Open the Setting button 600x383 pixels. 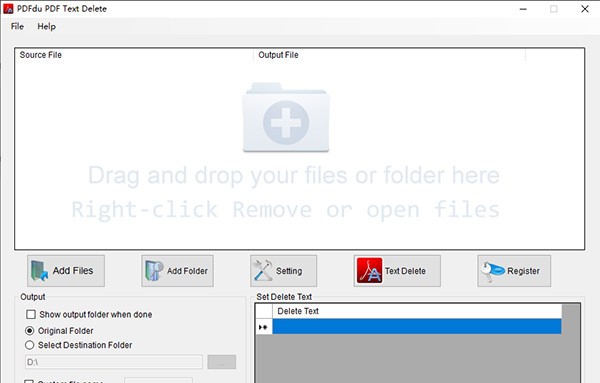[x=284, y=271]
